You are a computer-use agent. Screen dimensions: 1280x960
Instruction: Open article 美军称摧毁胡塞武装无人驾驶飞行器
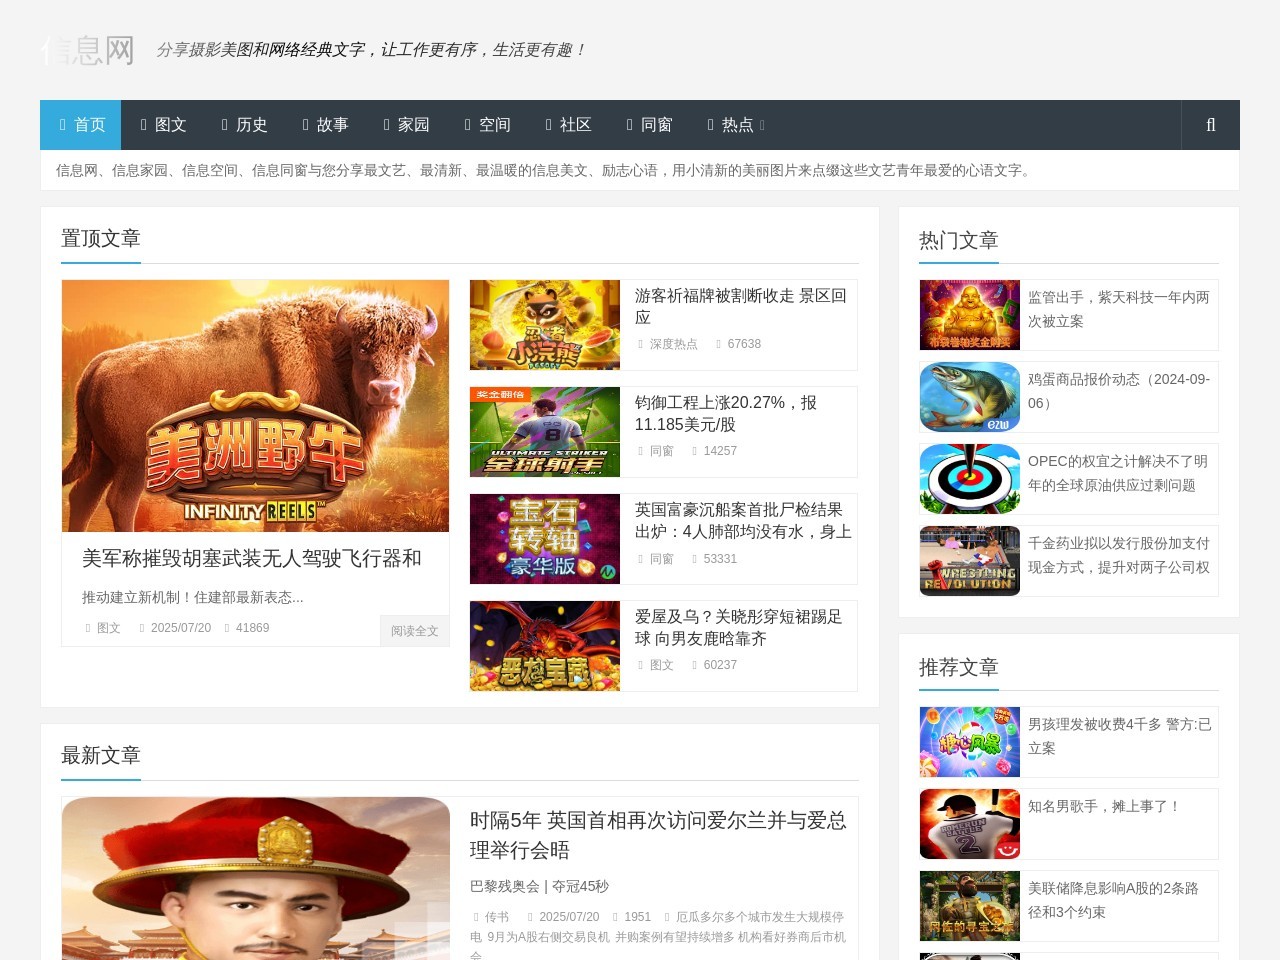[251, 558]
